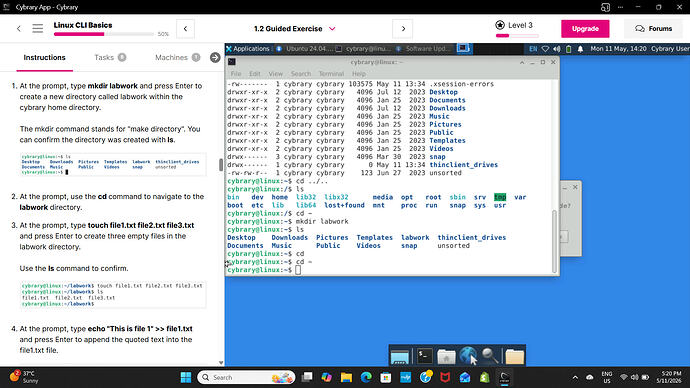Switch to the Tasks tab
Image resolution: width=690 pixels, height=388 pixels.
coord(110,58)
